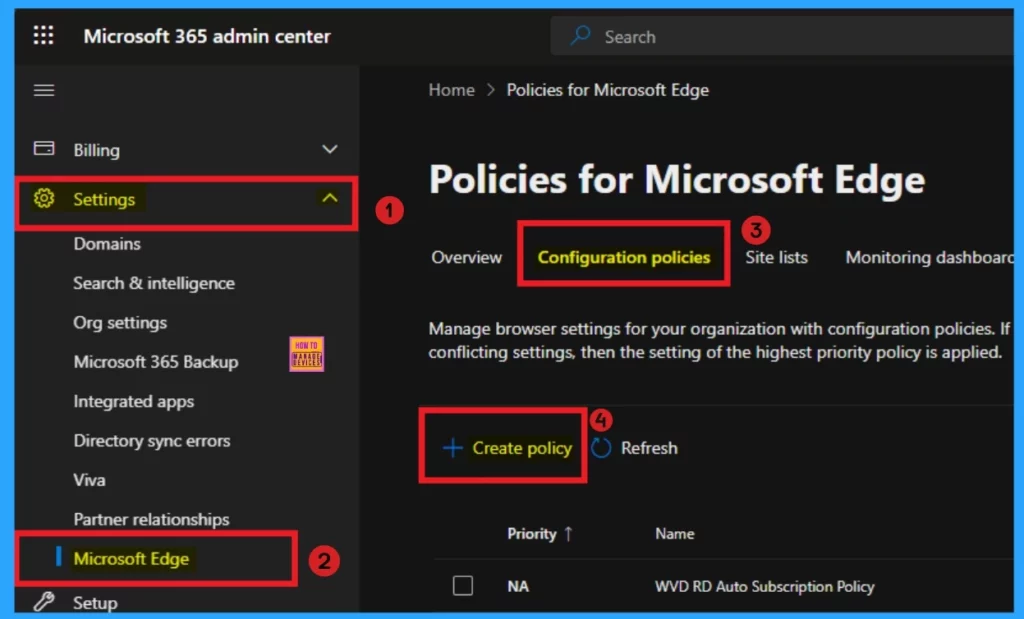This screenshot has height=619, width=1024.
Task: Open the Setup navigation item
Action: 95,603
